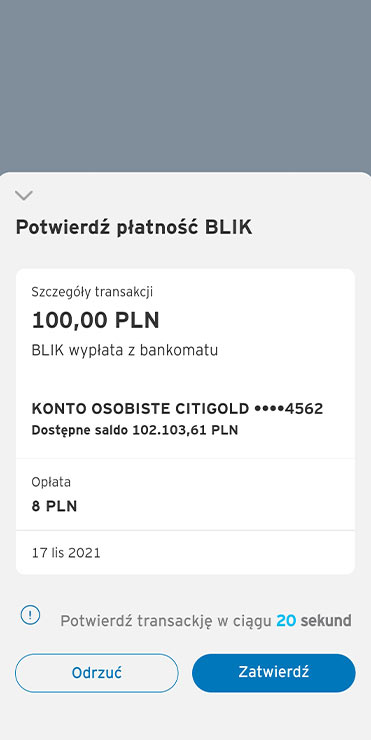
Task: Tap the masked account number ending in 4562
Action: point(288,409)
